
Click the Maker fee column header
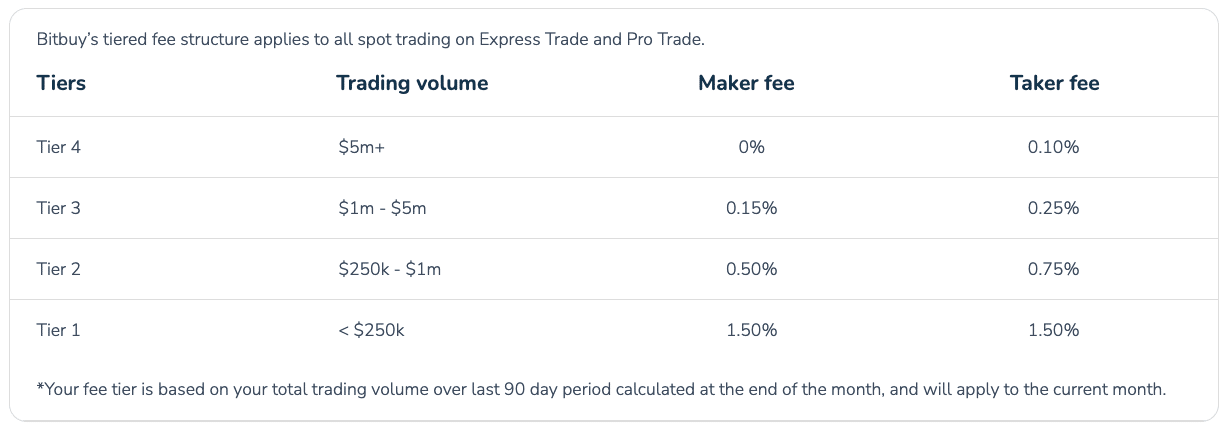(x=746, y=83)
